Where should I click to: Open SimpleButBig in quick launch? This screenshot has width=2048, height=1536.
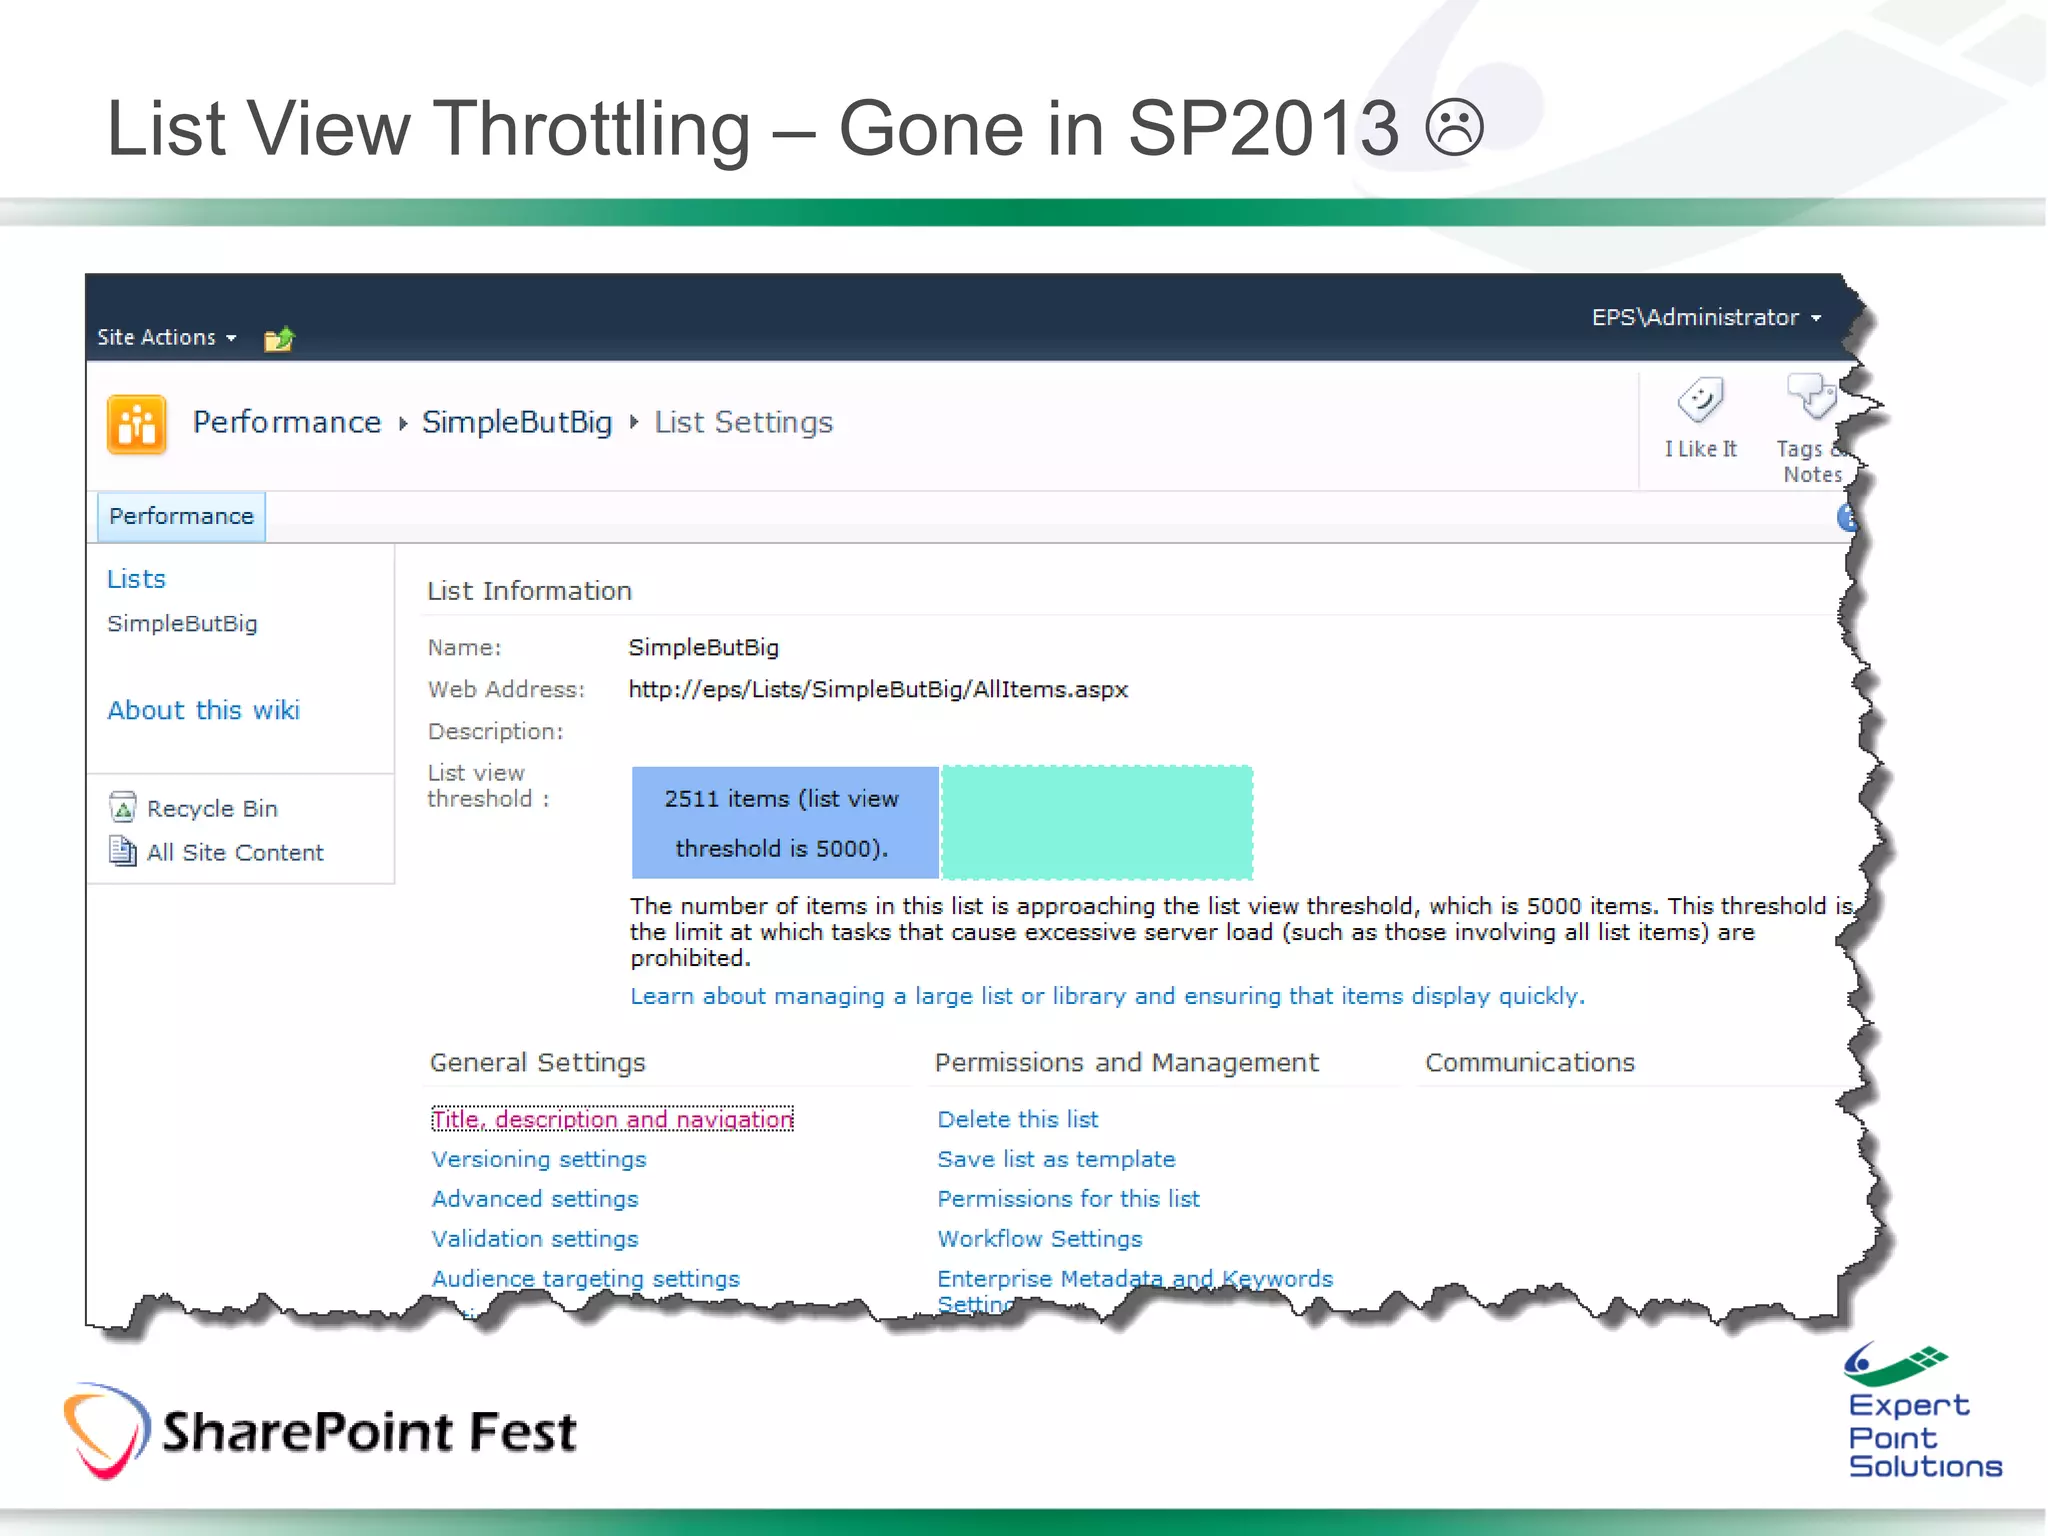coord(182,623)
